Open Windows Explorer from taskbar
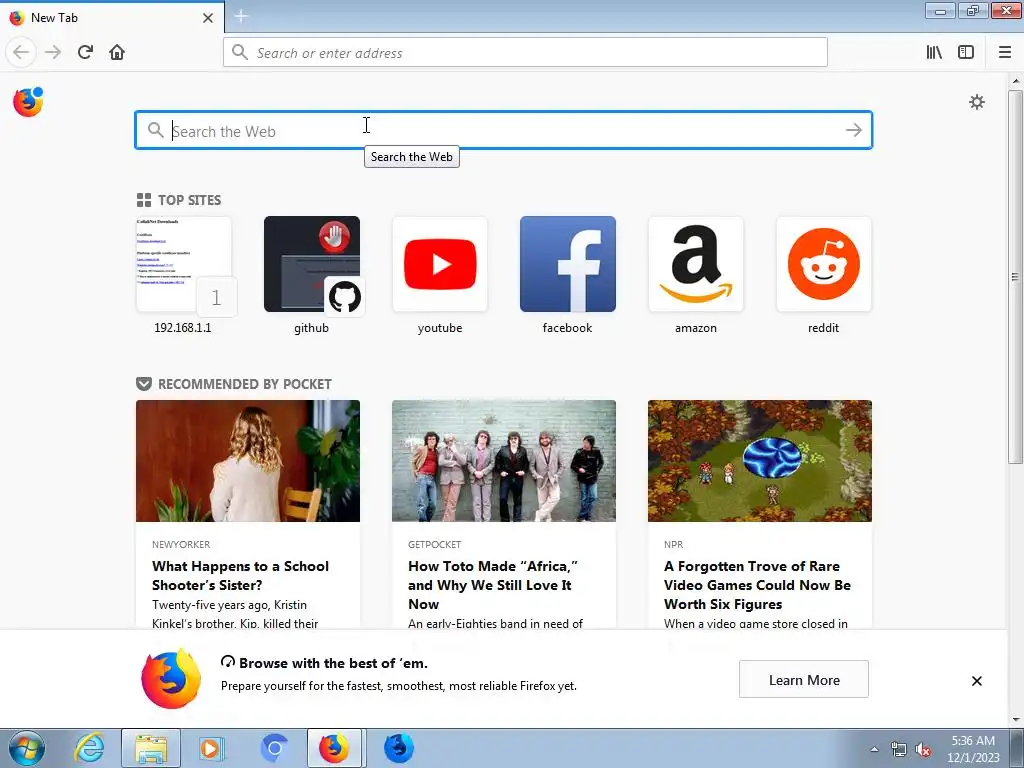This screenshot has height=768, width=1024. pos(151,748)
